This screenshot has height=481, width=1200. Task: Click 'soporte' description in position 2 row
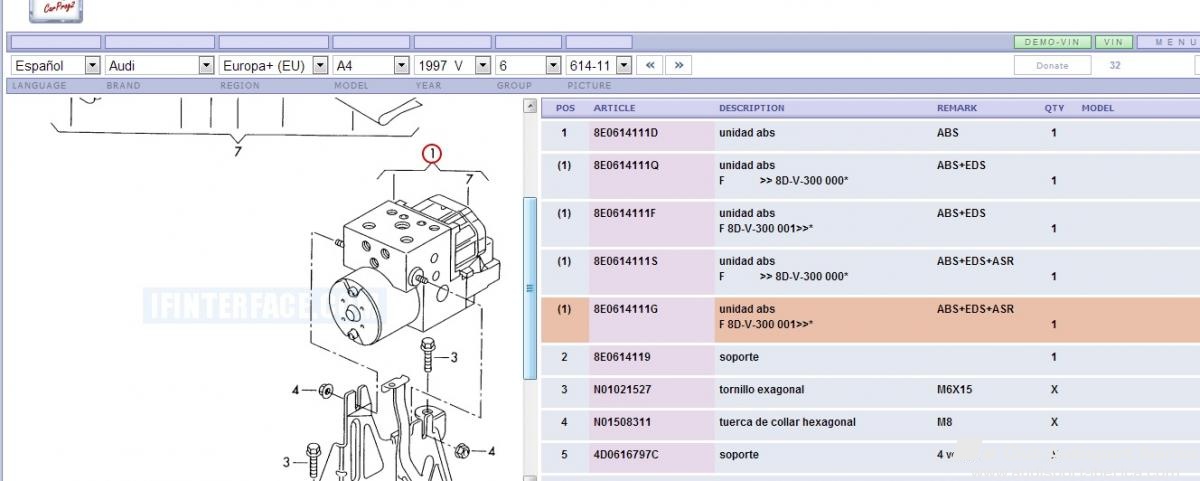pyautogui.click(x=738, y=357)
